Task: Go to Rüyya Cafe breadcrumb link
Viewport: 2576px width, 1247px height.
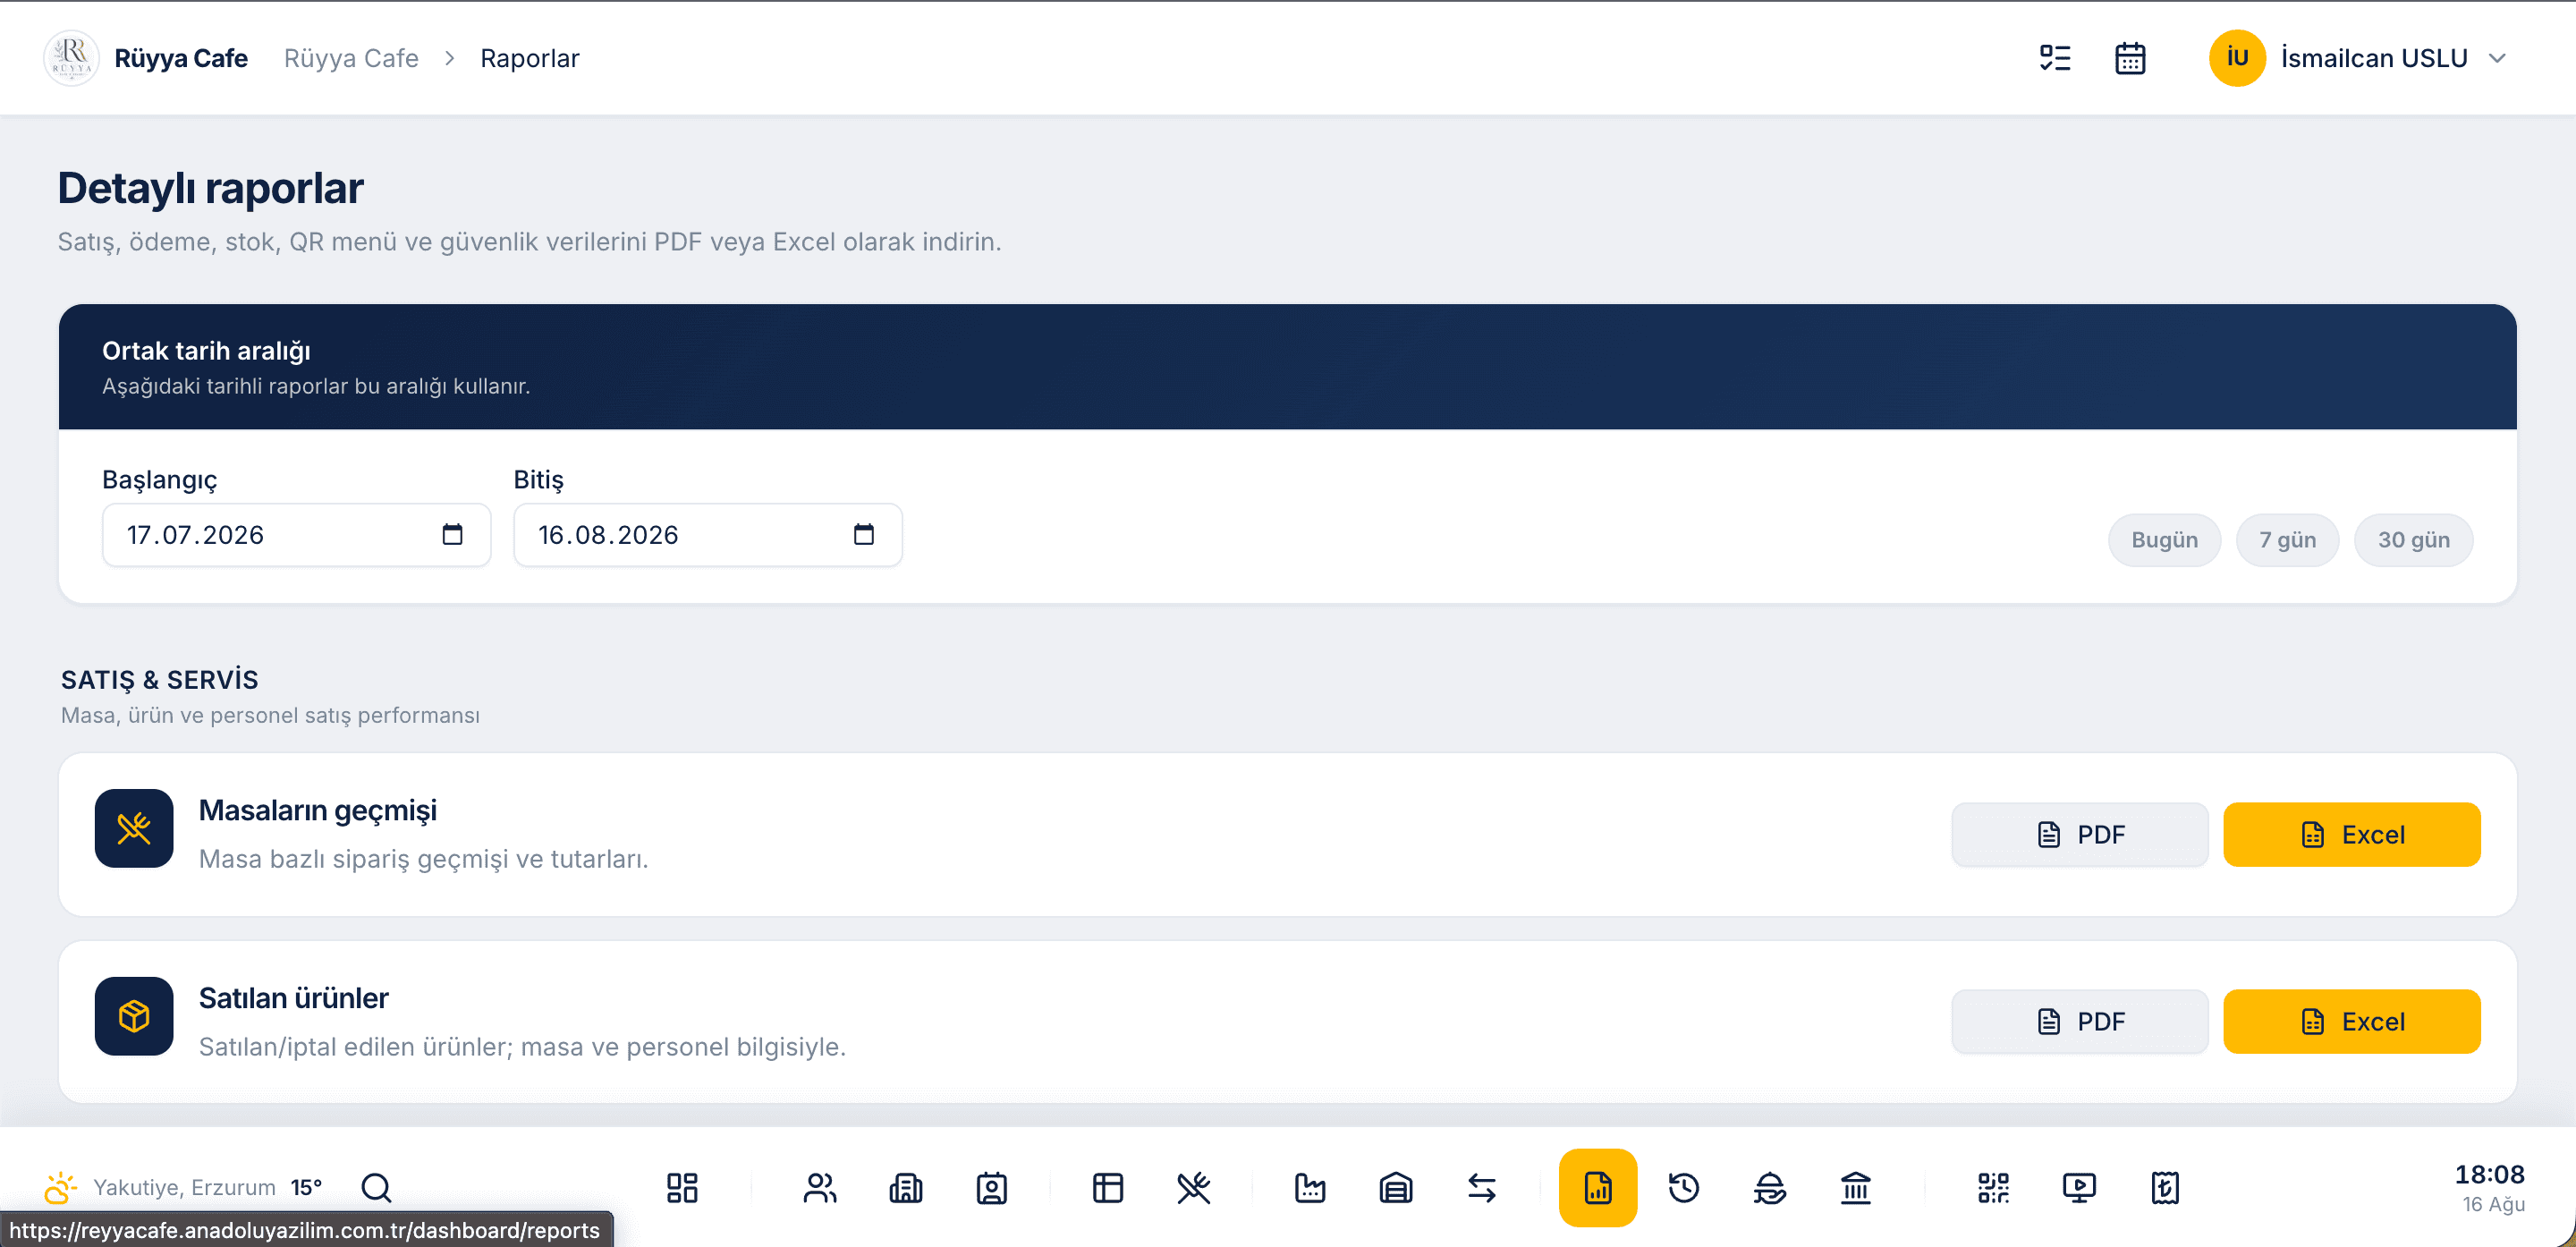Action: click(x=351, y=58)
